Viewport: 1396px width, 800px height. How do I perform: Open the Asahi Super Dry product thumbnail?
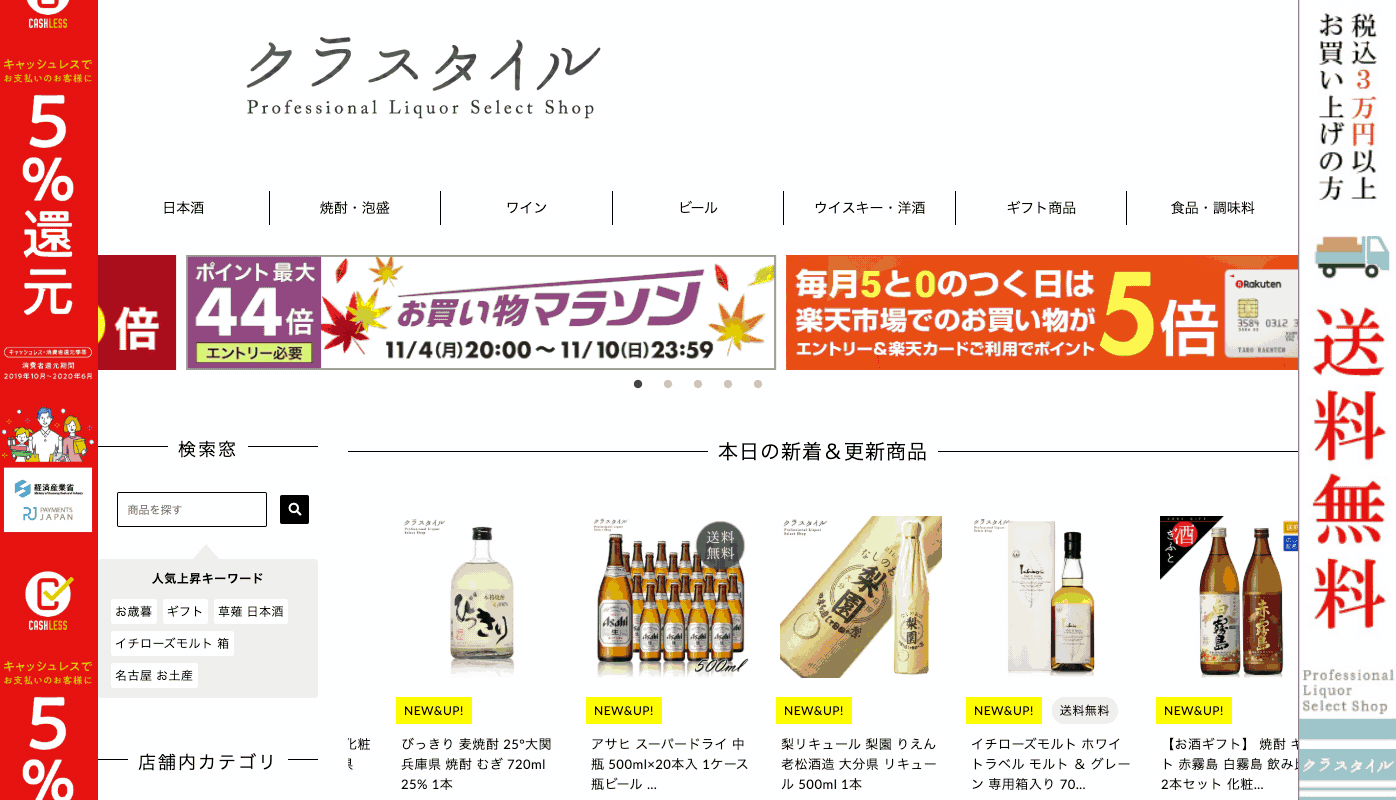pyautogui.click(x=667, y=597)
